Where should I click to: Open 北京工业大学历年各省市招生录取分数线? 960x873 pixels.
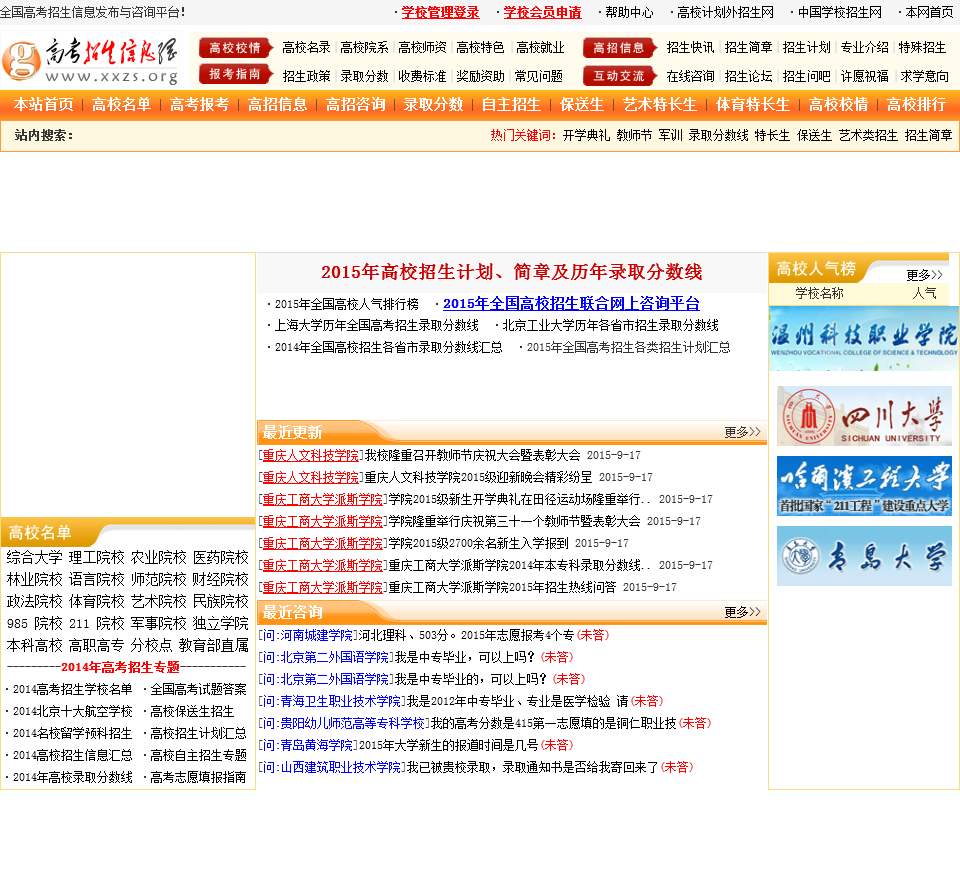tap(610, 326)
